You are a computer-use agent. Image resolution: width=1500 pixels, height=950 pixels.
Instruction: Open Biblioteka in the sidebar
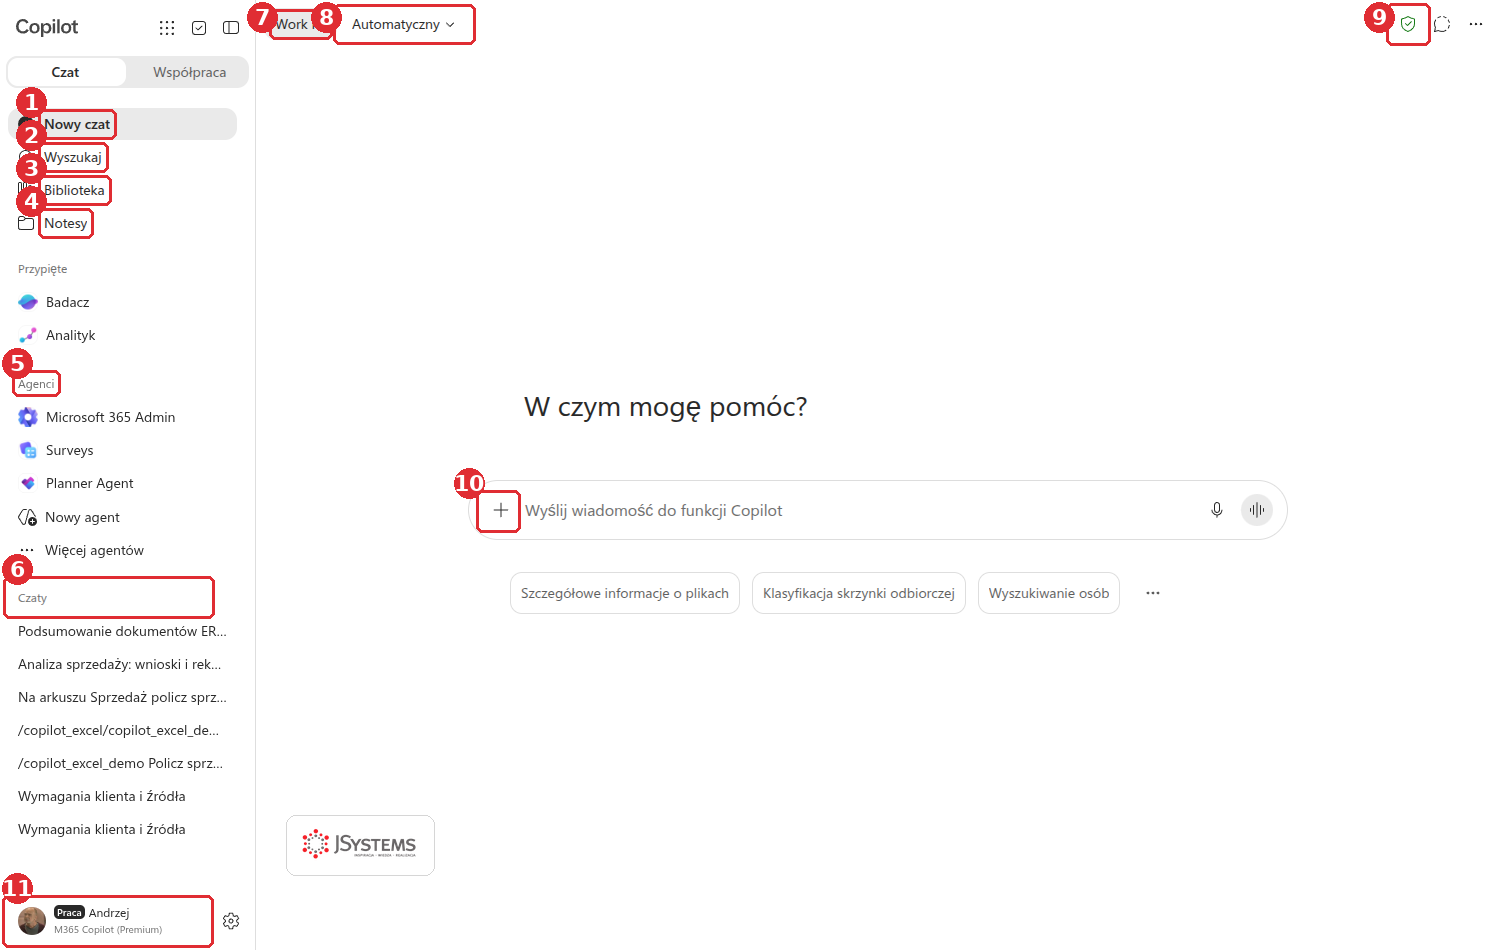click(x=74, y=190)
